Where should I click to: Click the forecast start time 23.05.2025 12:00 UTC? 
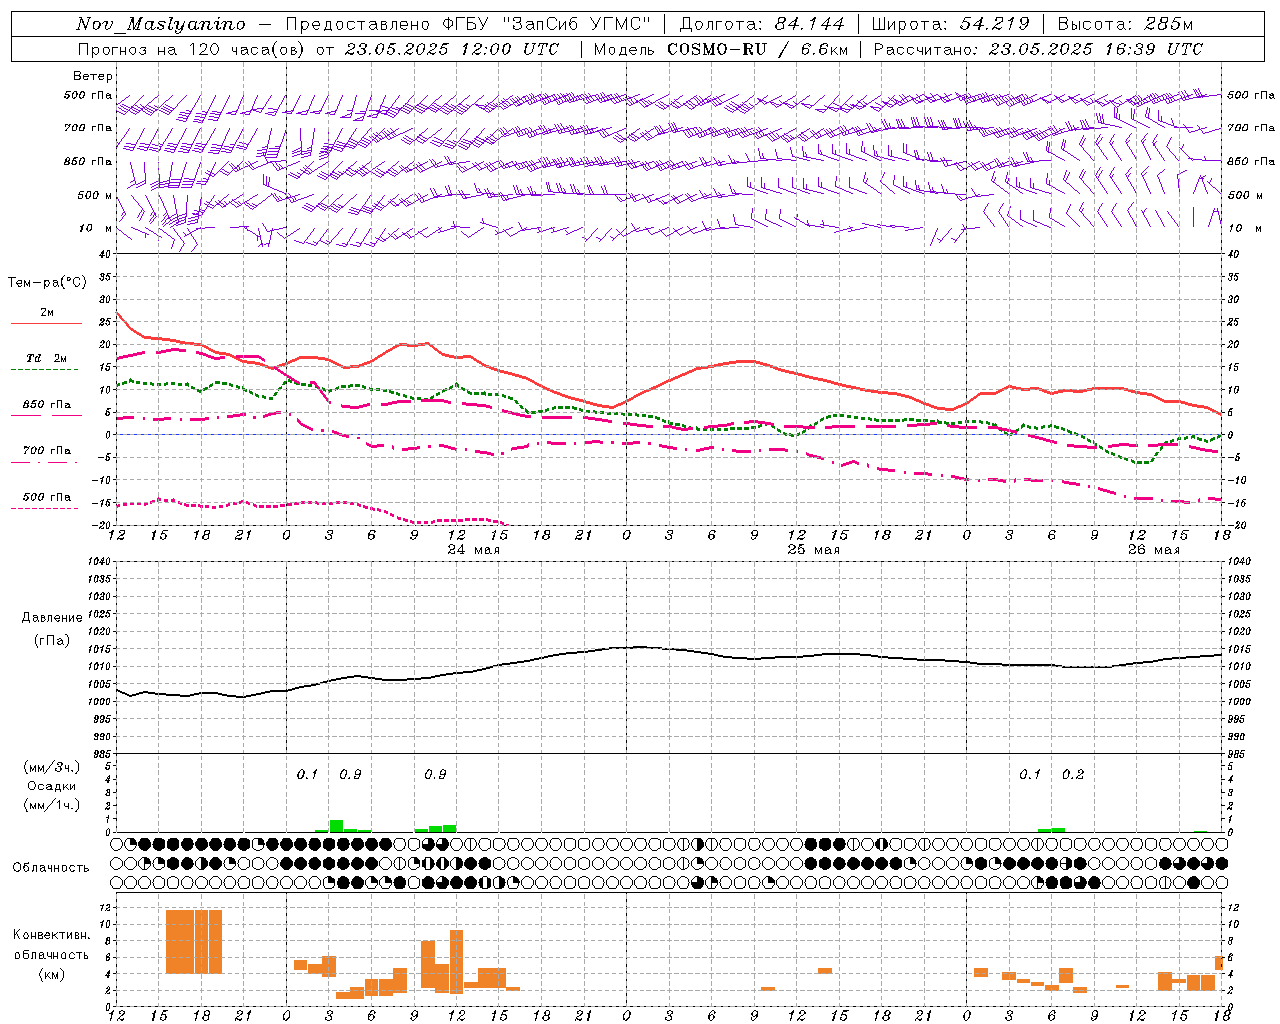click(452, 49)
